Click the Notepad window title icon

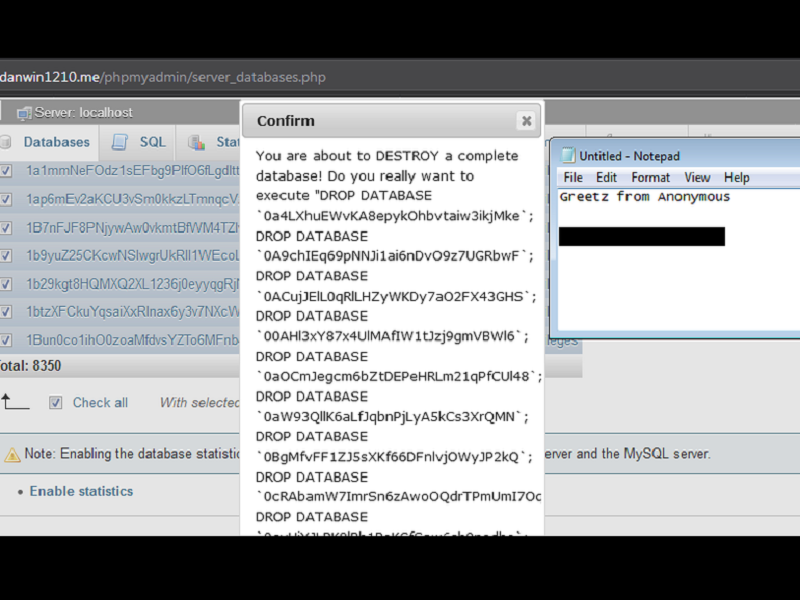(x=568, y=155)
